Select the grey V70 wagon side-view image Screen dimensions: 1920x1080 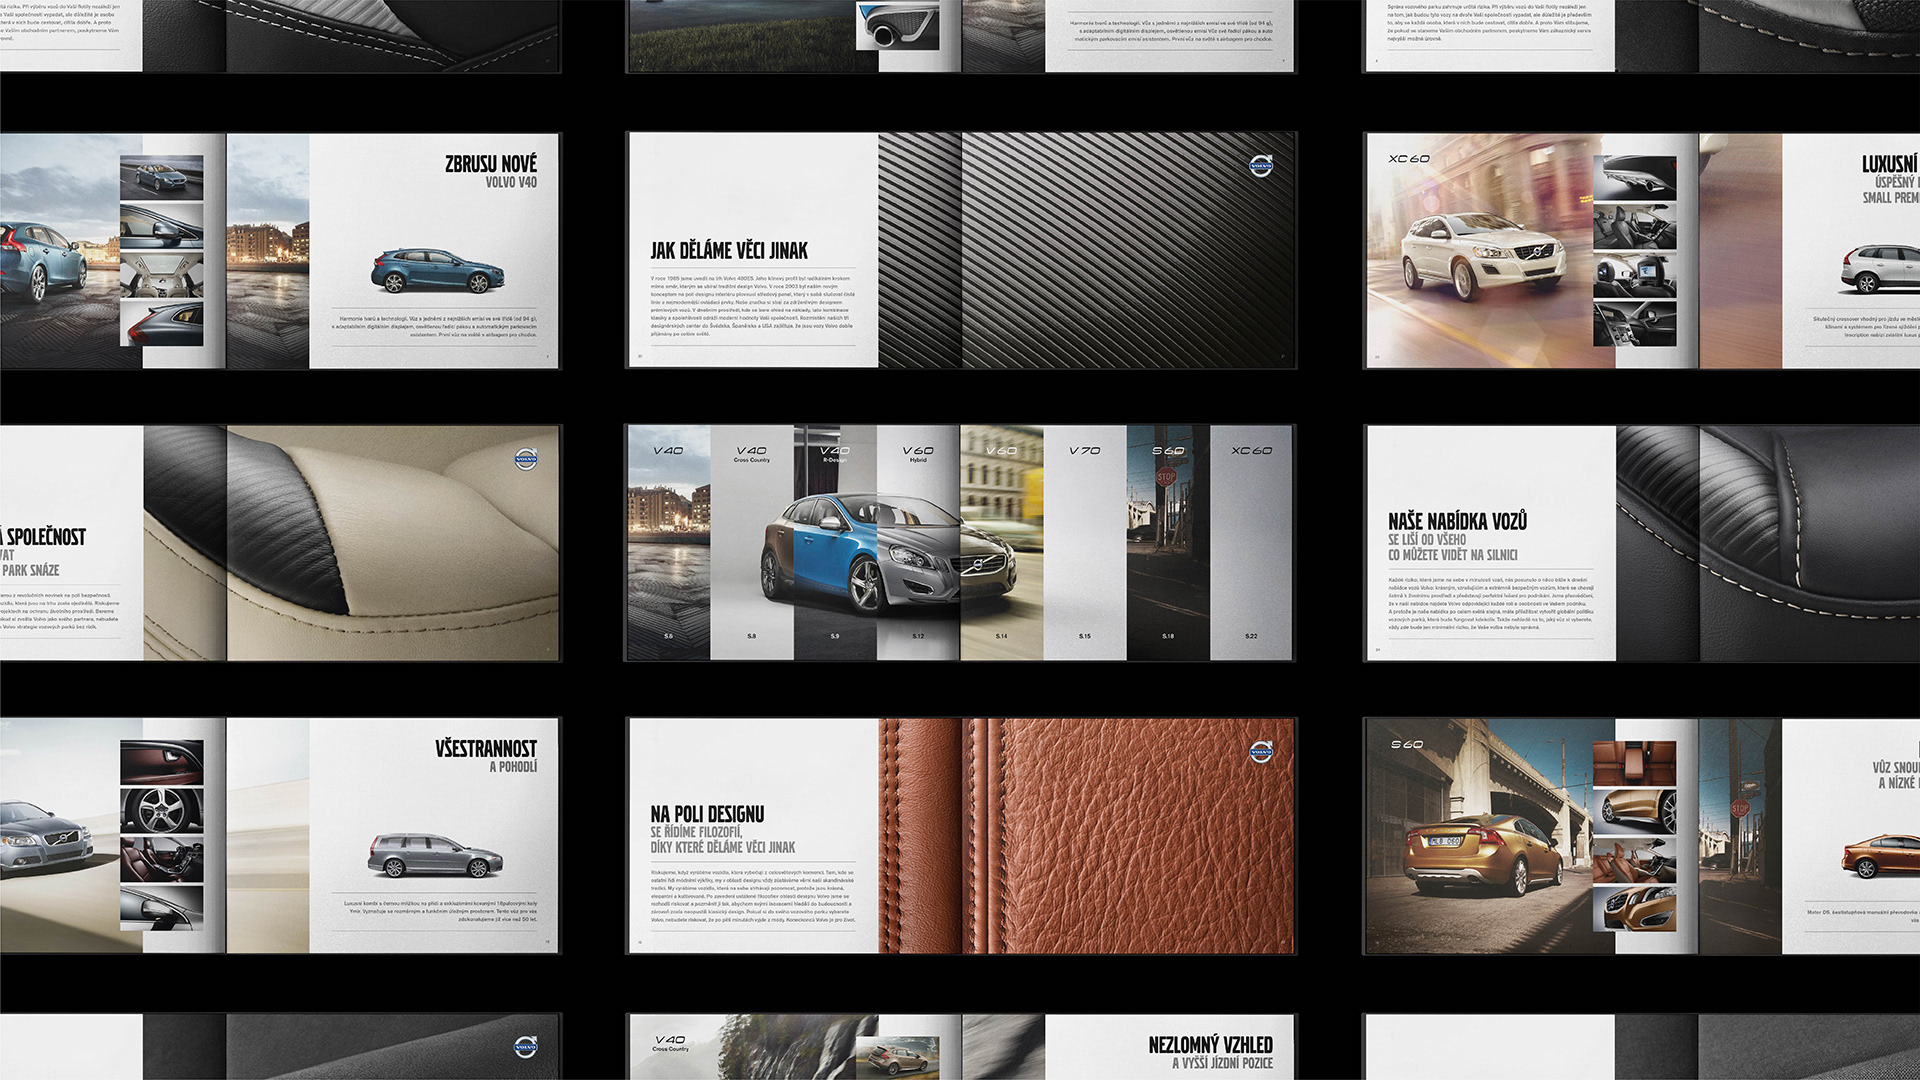[435, 855]
